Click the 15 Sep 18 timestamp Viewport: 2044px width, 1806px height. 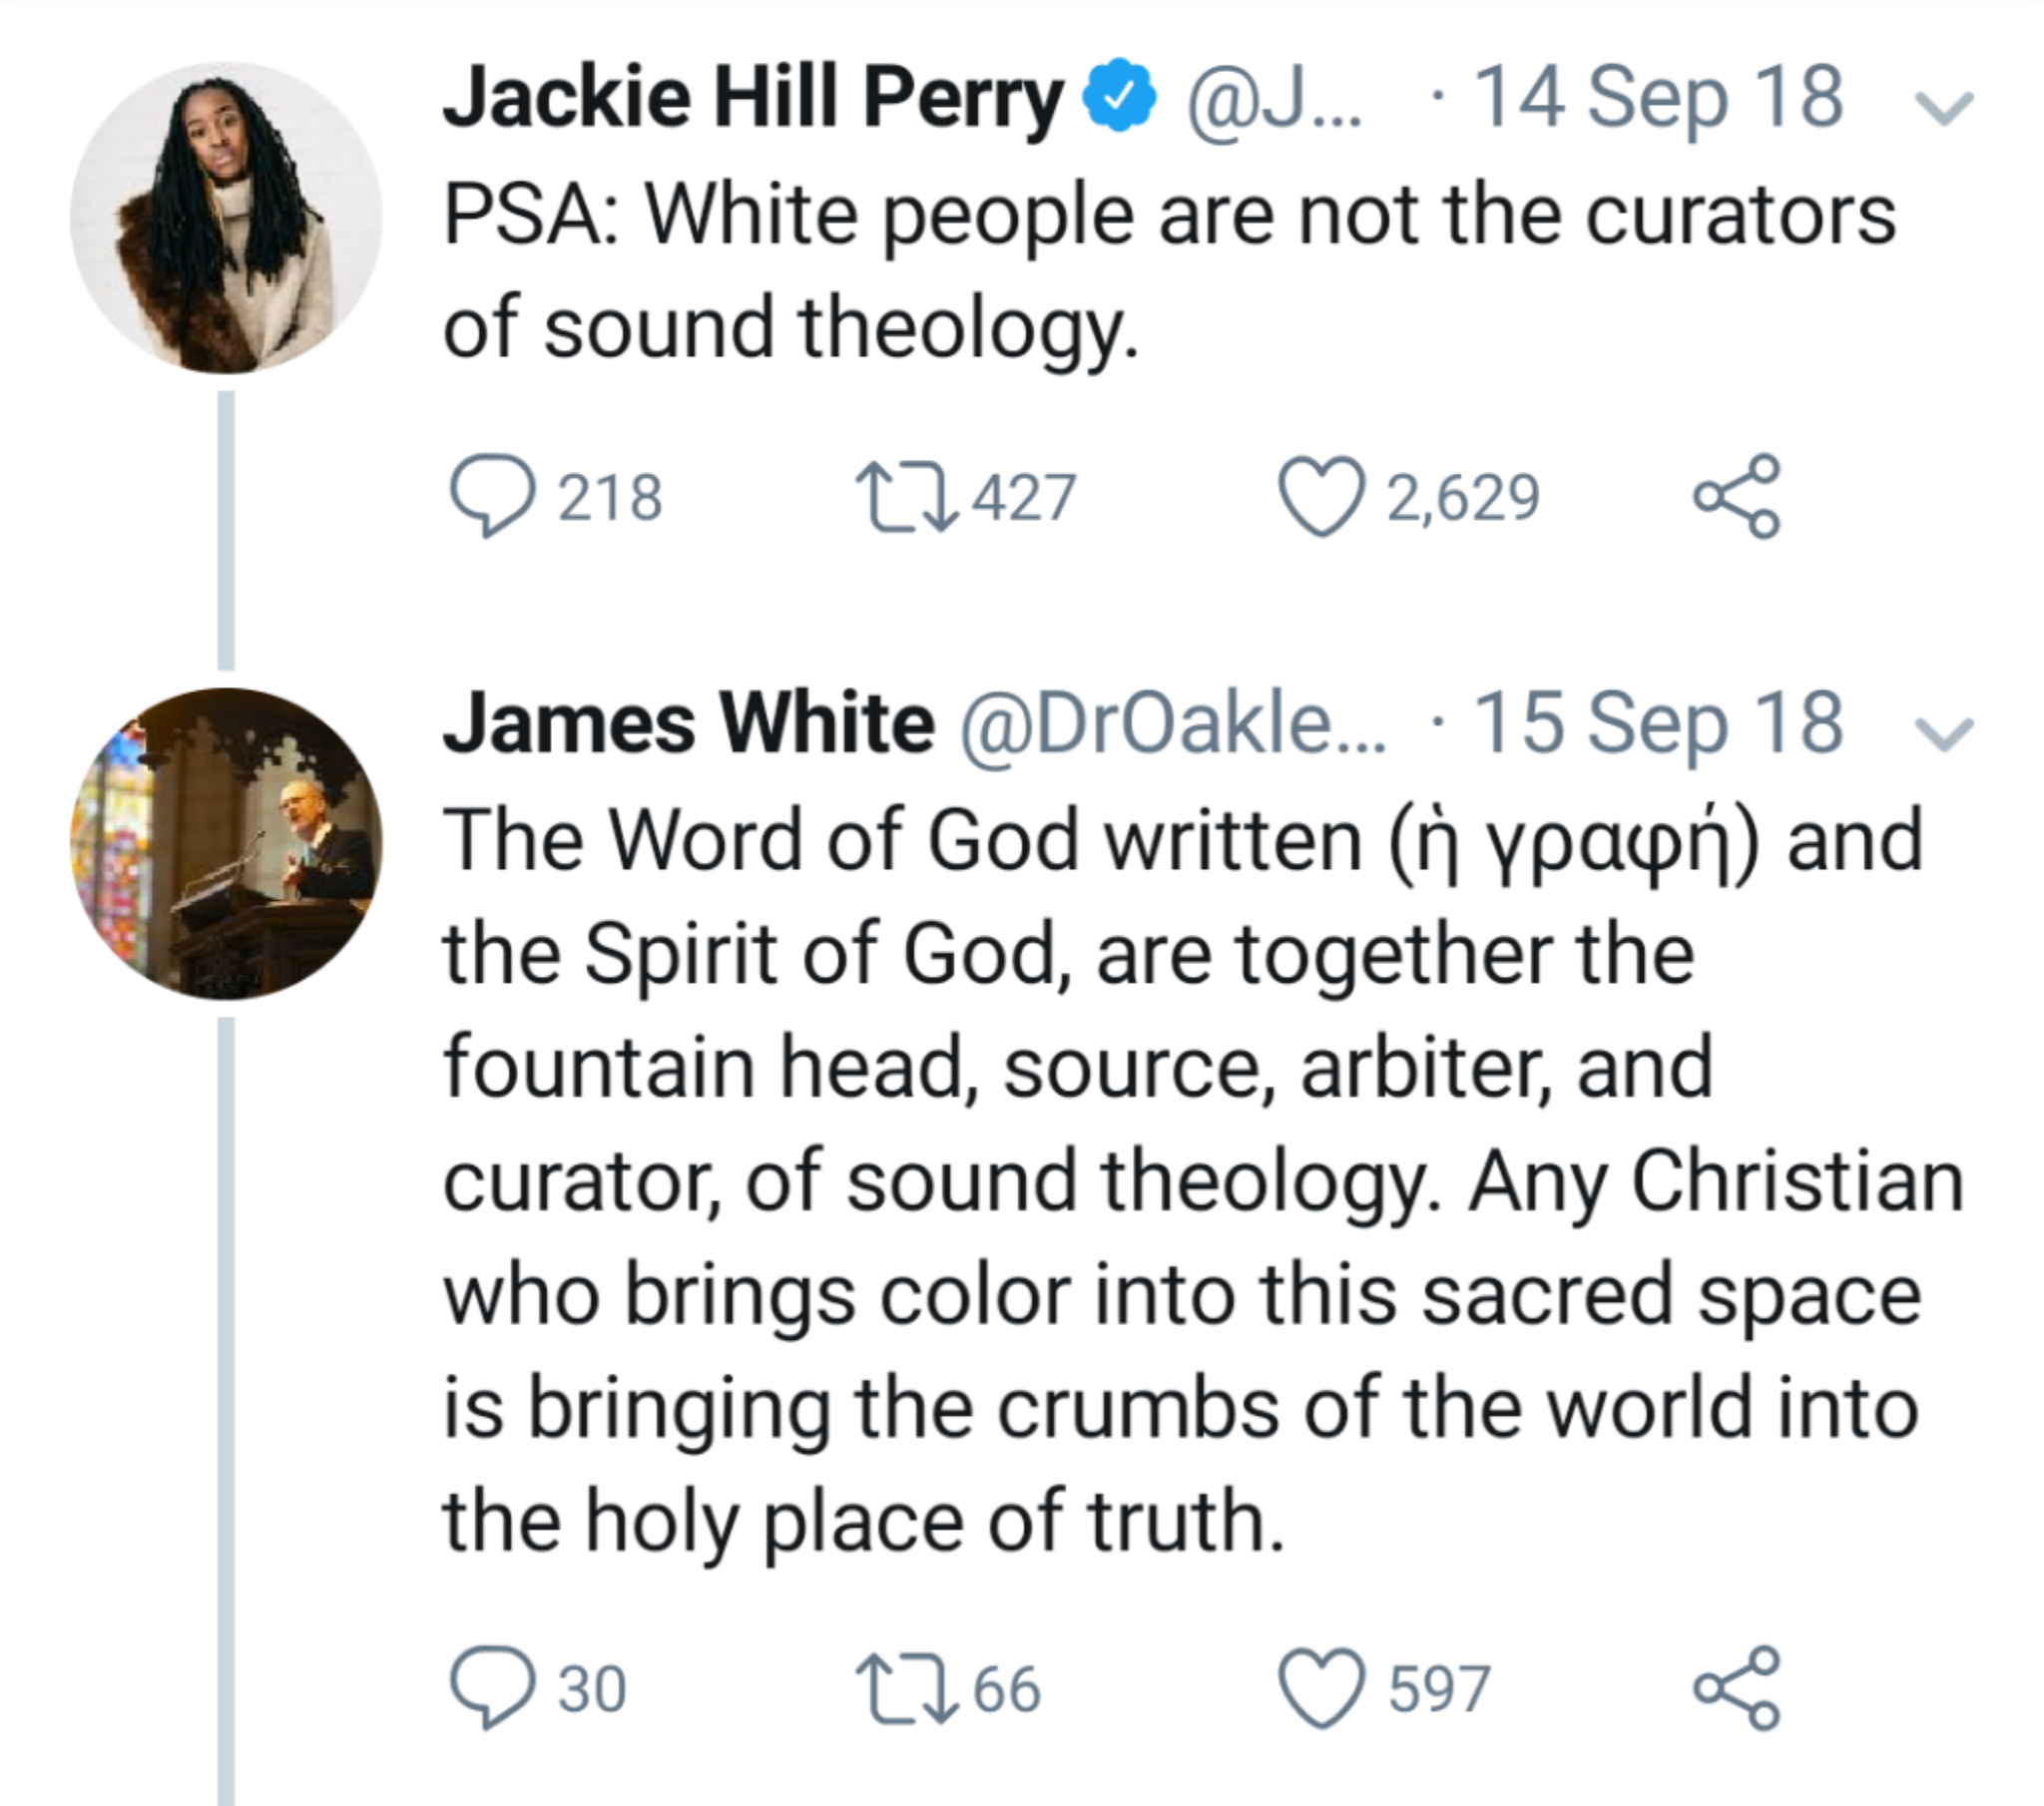(x=1658, y=724)
